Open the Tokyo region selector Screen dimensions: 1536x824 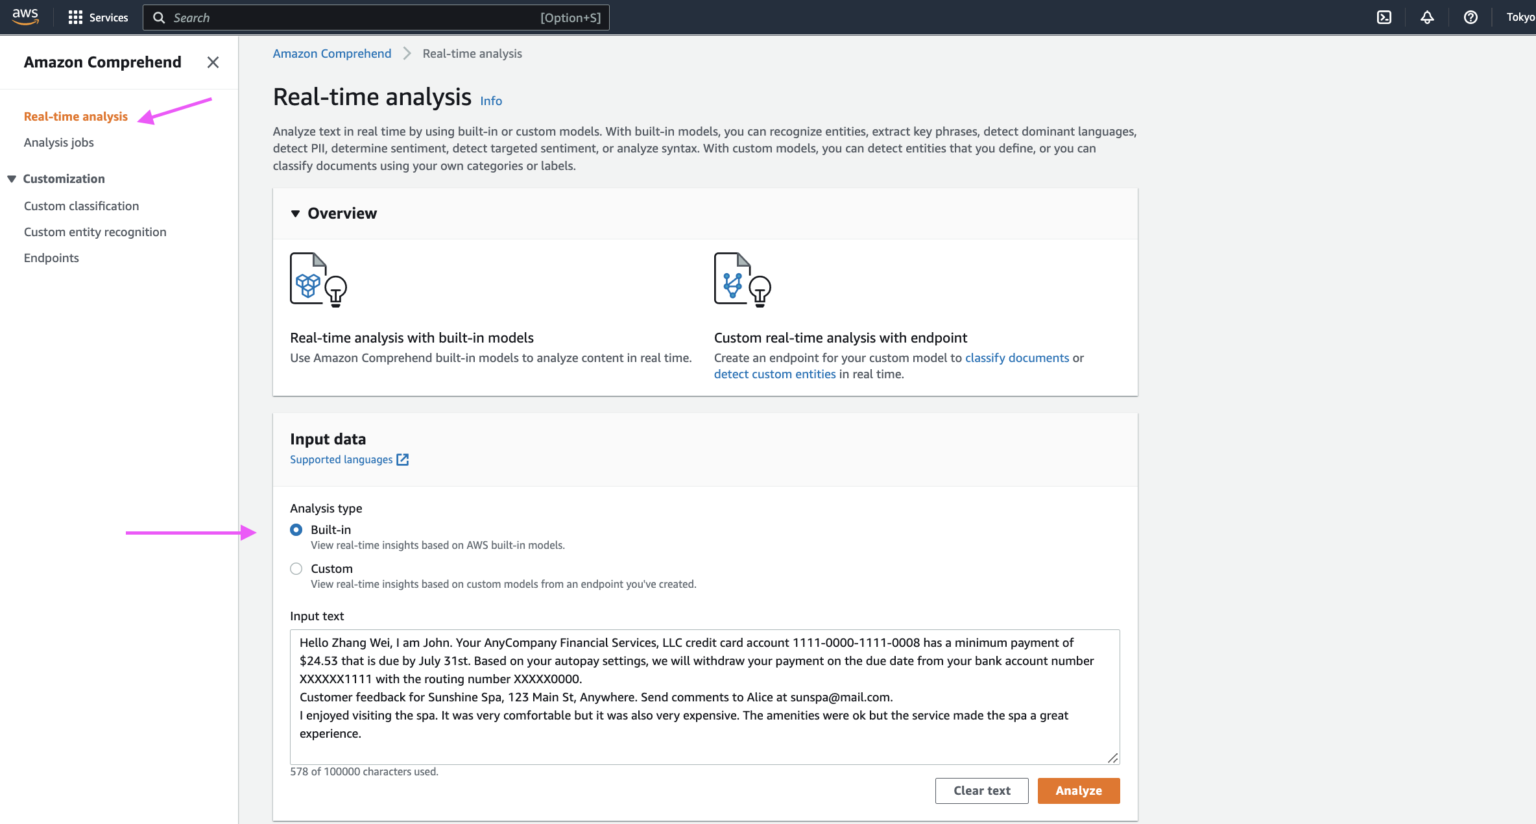coord(1521,16)
